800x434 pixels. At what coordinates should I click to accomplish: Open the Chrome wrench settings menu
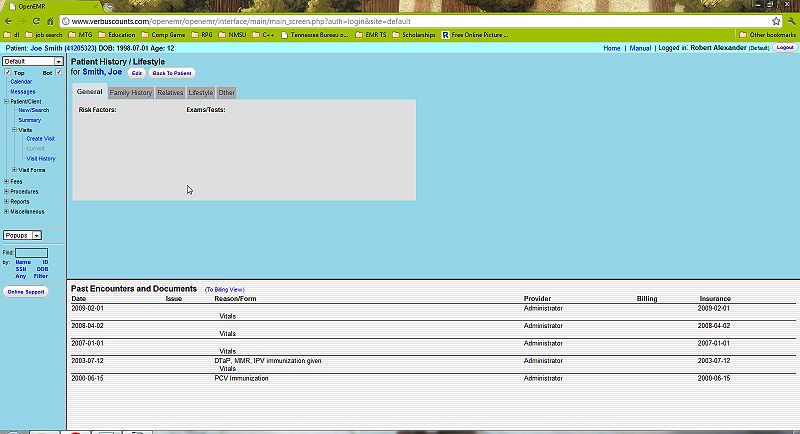[x=789, y=21]
